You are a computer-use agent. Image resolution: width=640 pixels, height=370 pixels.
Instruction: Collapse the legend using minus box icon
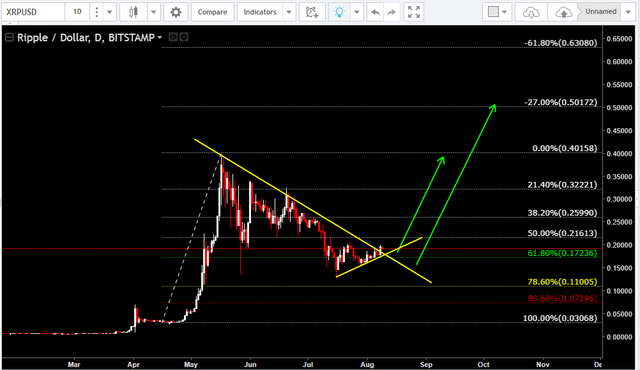click(9, 38)
